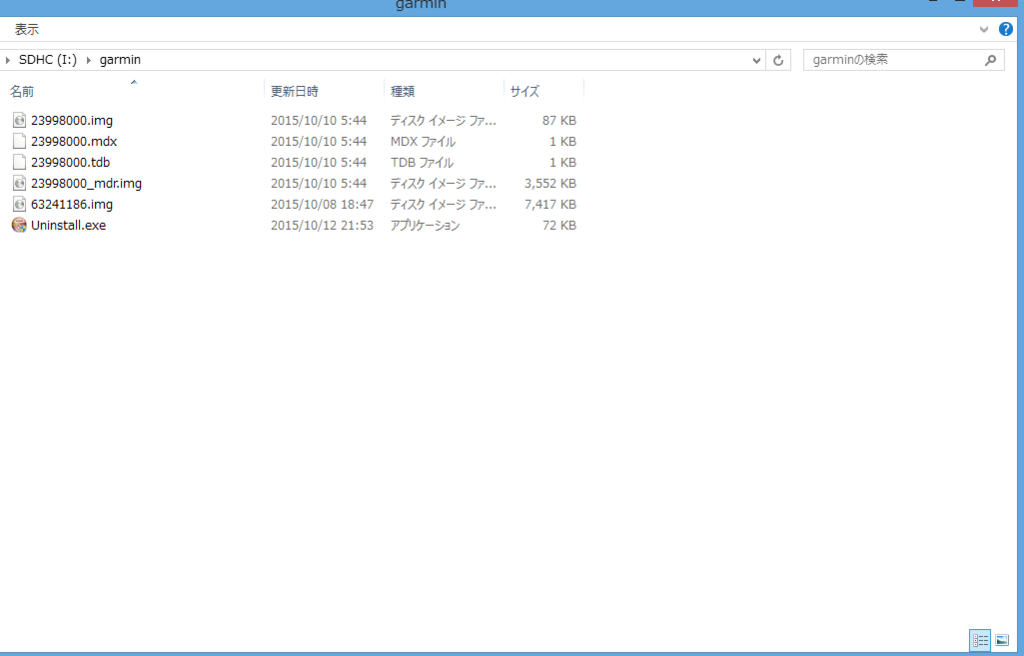1024x656 pixels.
Task: Click the TDB ファイル type cell
Action: tap(422, 162)
